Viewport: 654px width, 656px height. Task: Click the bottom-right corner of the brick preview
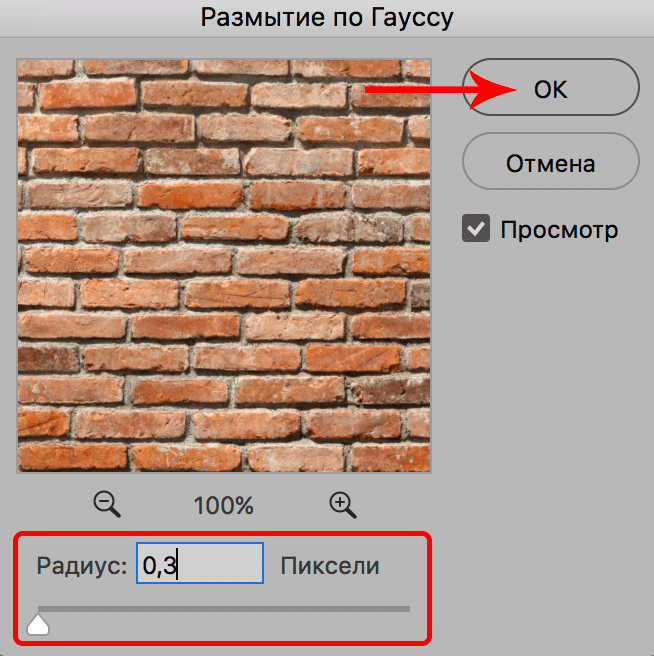[x=427, y=468]
